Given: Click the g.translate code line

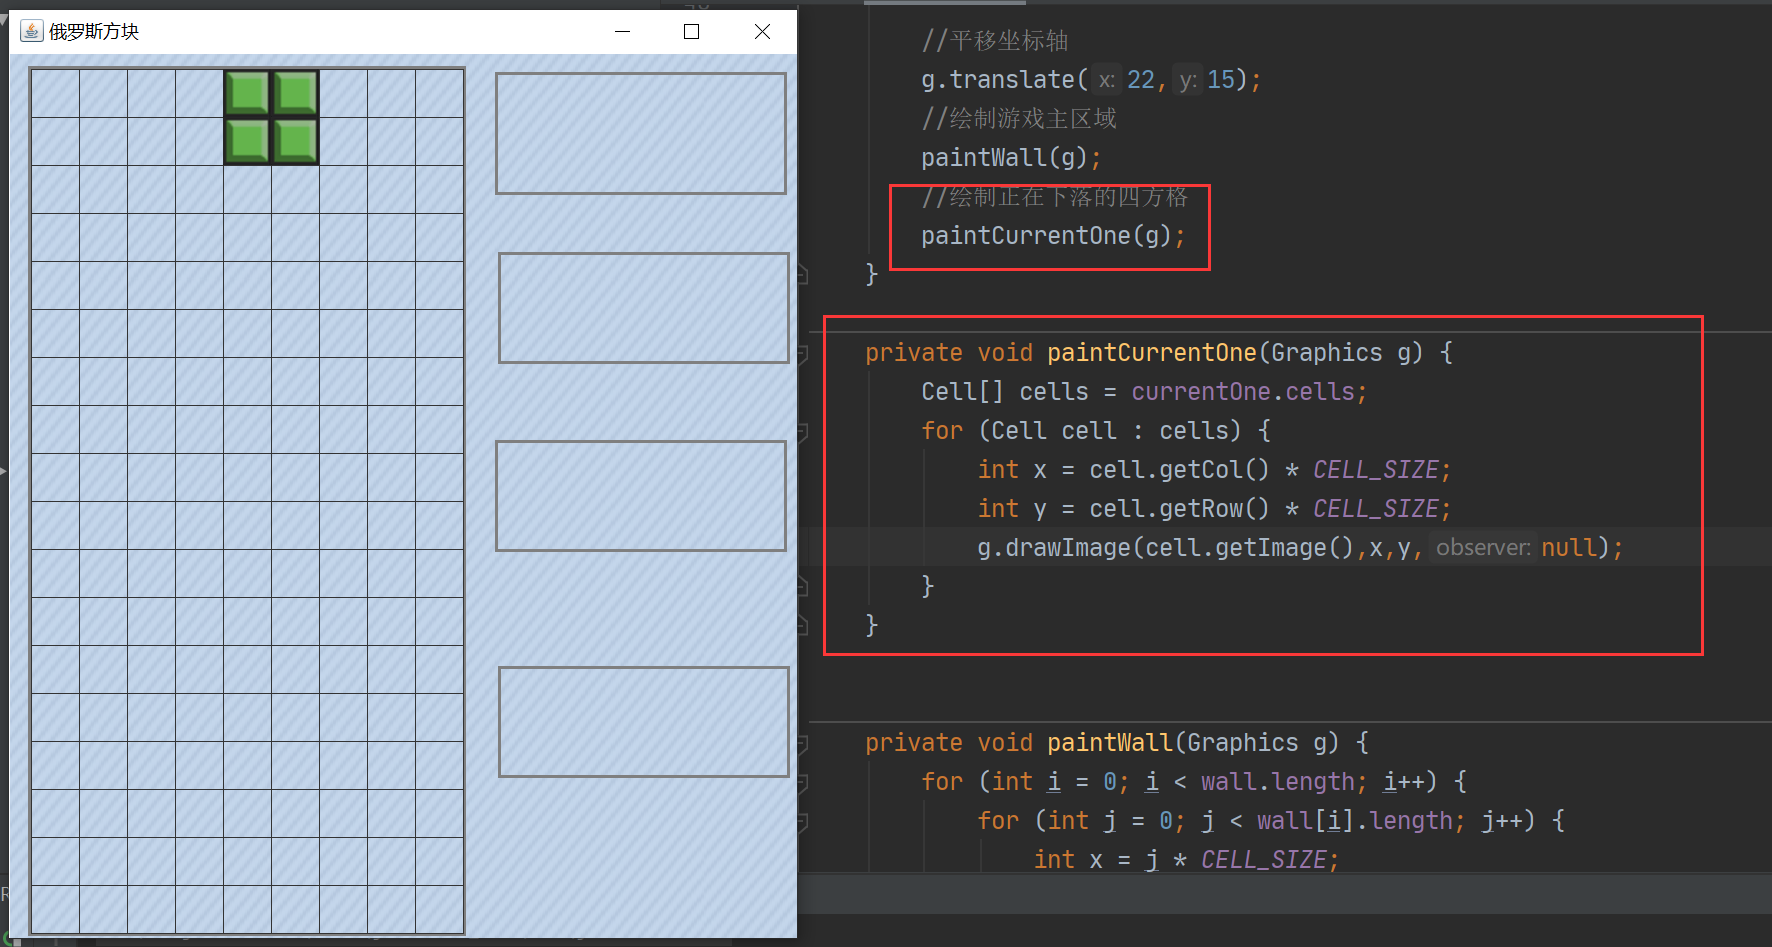Looking at the screenshot, I should 1091,80.
